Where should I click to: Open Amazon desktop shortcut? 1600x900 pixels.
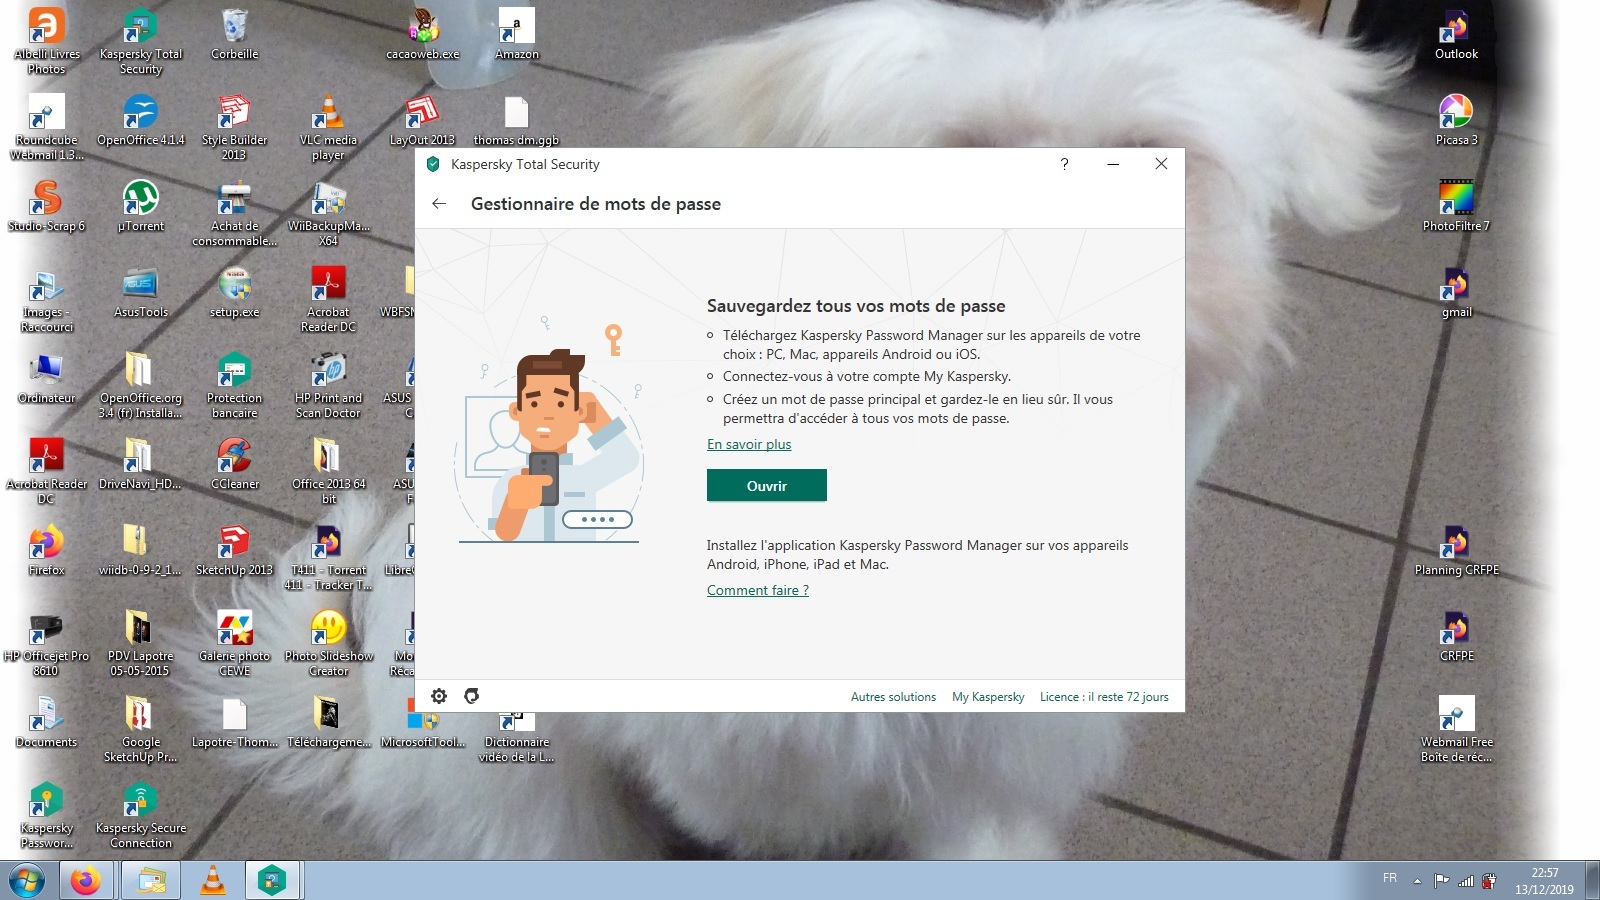point(517,35)
